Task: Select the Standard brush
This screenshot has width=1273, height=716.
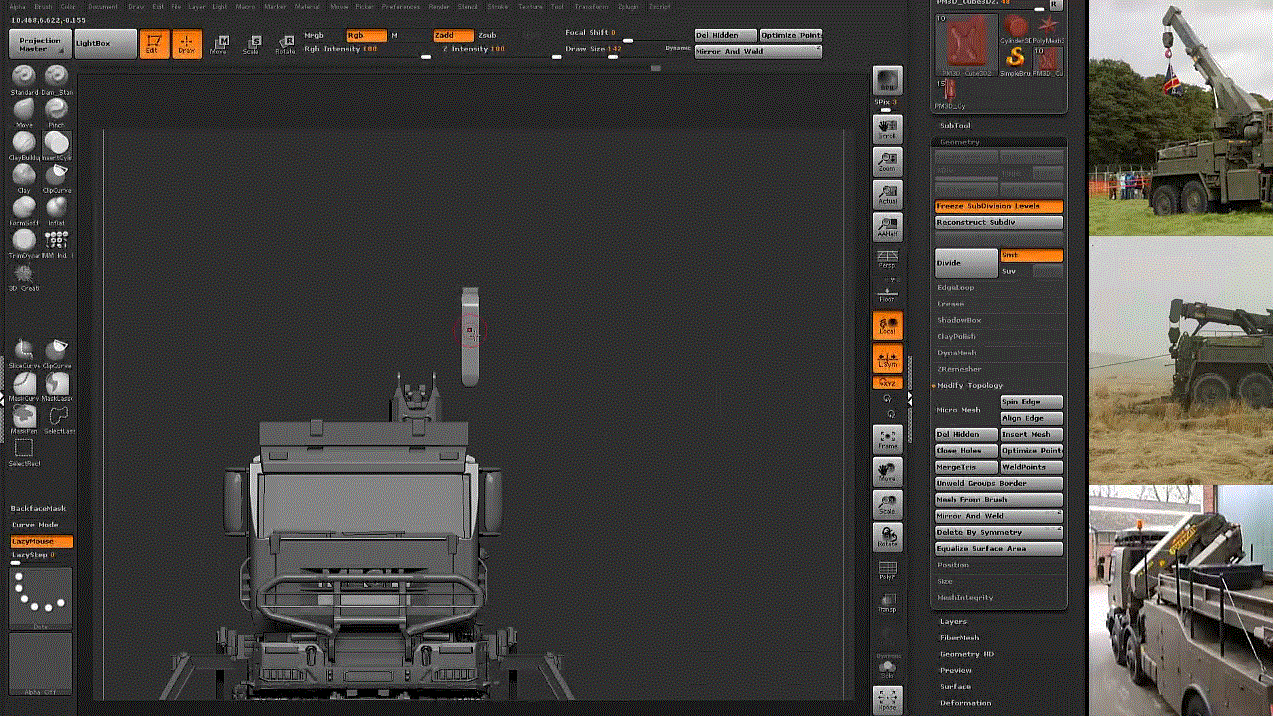Action: (x=24, y=79)
